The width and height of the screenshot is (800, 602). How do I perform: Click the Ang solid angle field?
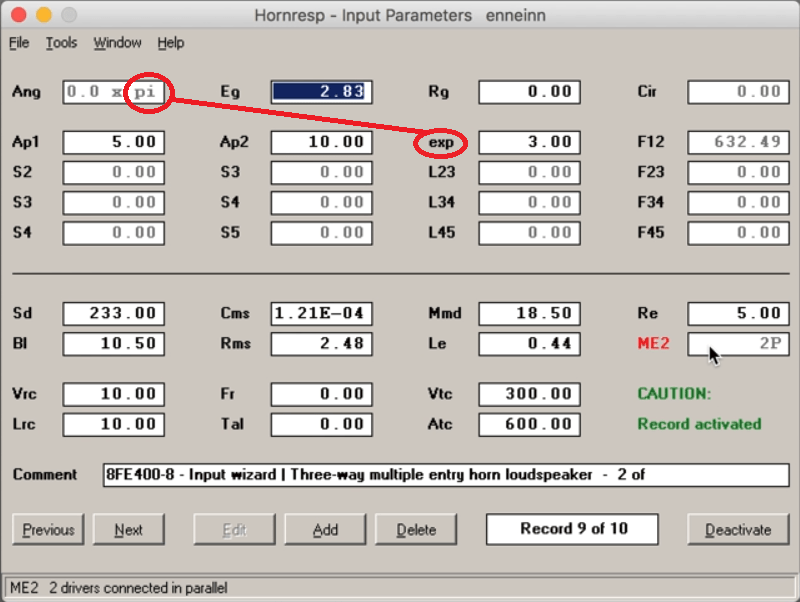[x=114, y=92]
